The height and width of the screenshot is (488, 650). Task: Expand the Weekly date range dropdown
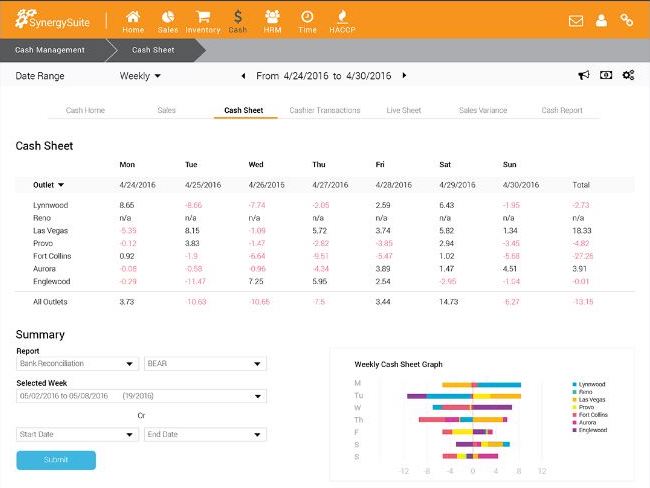pyautogui.click(x=141, y=75)
